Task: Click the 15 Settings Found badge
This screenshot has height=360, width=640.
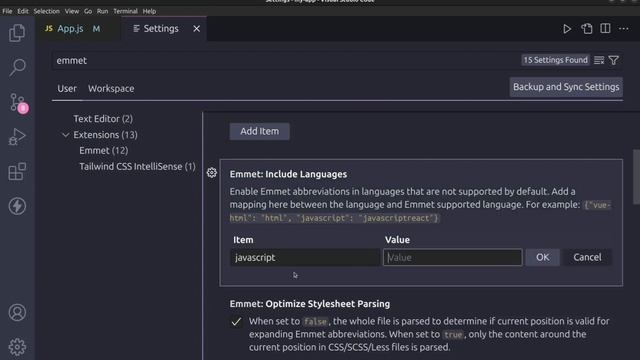Action: (556, 60)
